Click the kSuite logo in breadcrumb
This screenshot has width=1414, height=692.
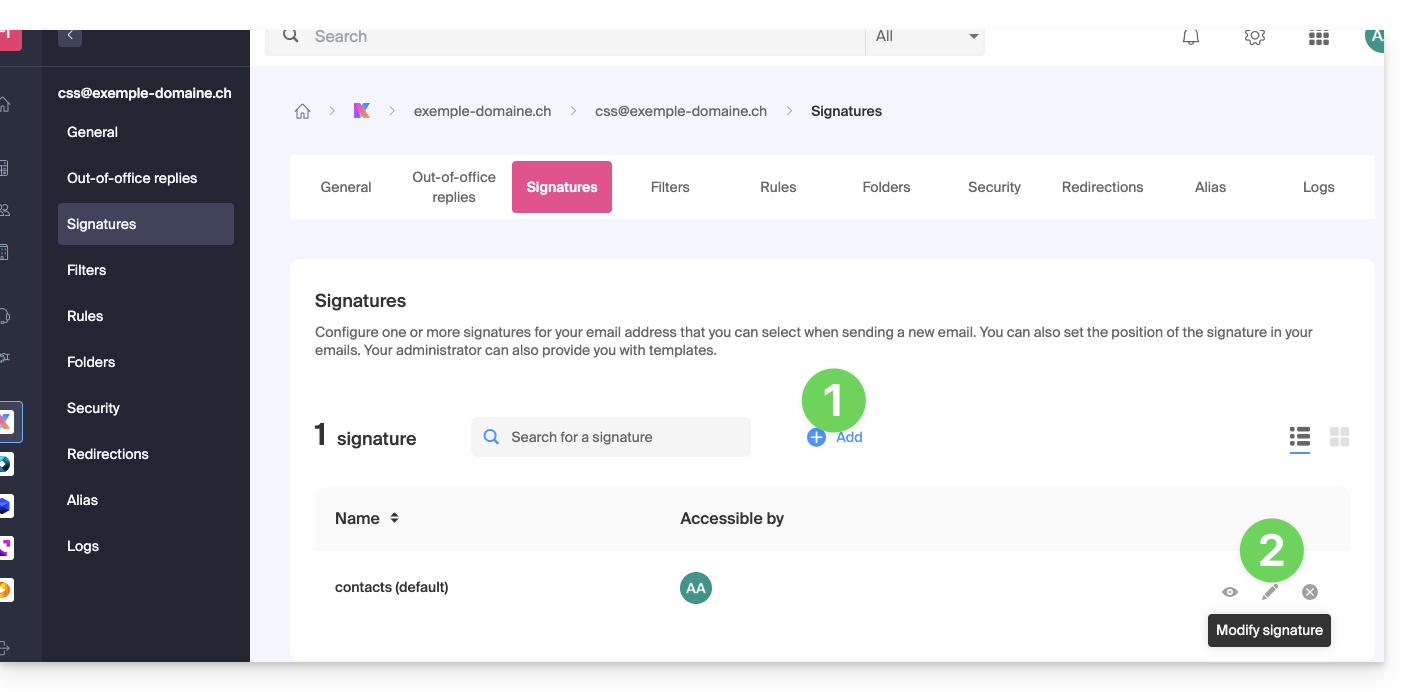(x=362, y=111)
